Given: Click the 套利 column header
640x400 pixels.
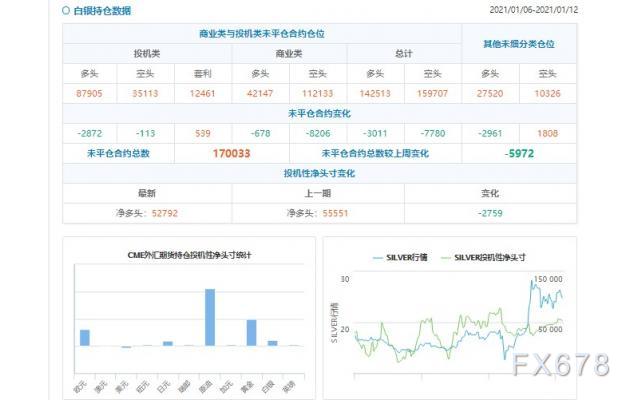Looking at the screenshot, I should tap(202, 74).
